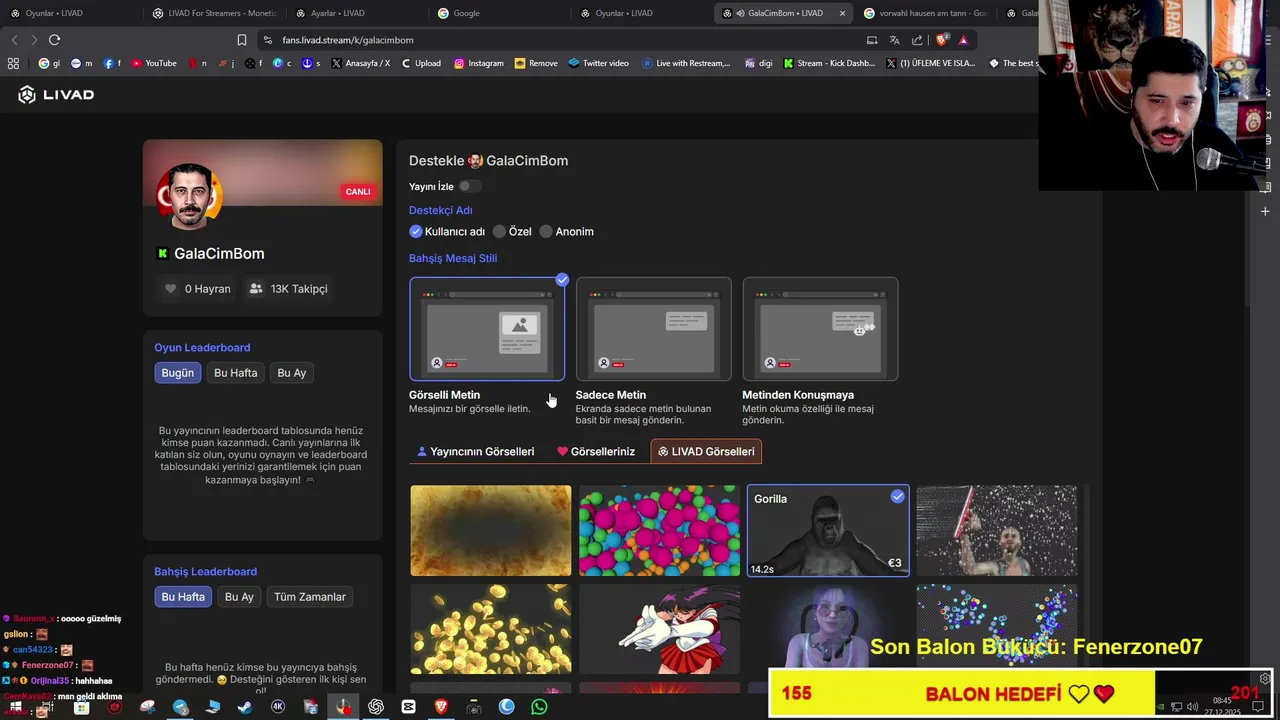Open WhatsApp from the Windows taskbar
The height and width of the screenshot is (720, 1280).
click(539, 707)
